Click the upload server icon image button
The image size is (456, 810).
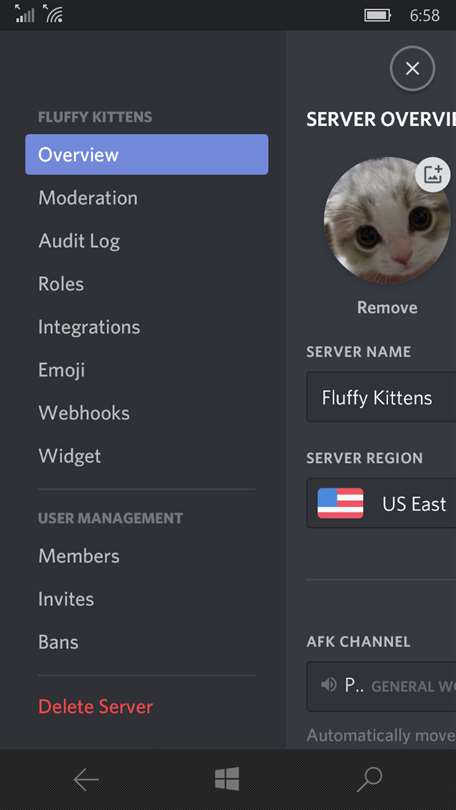point(433,175)
